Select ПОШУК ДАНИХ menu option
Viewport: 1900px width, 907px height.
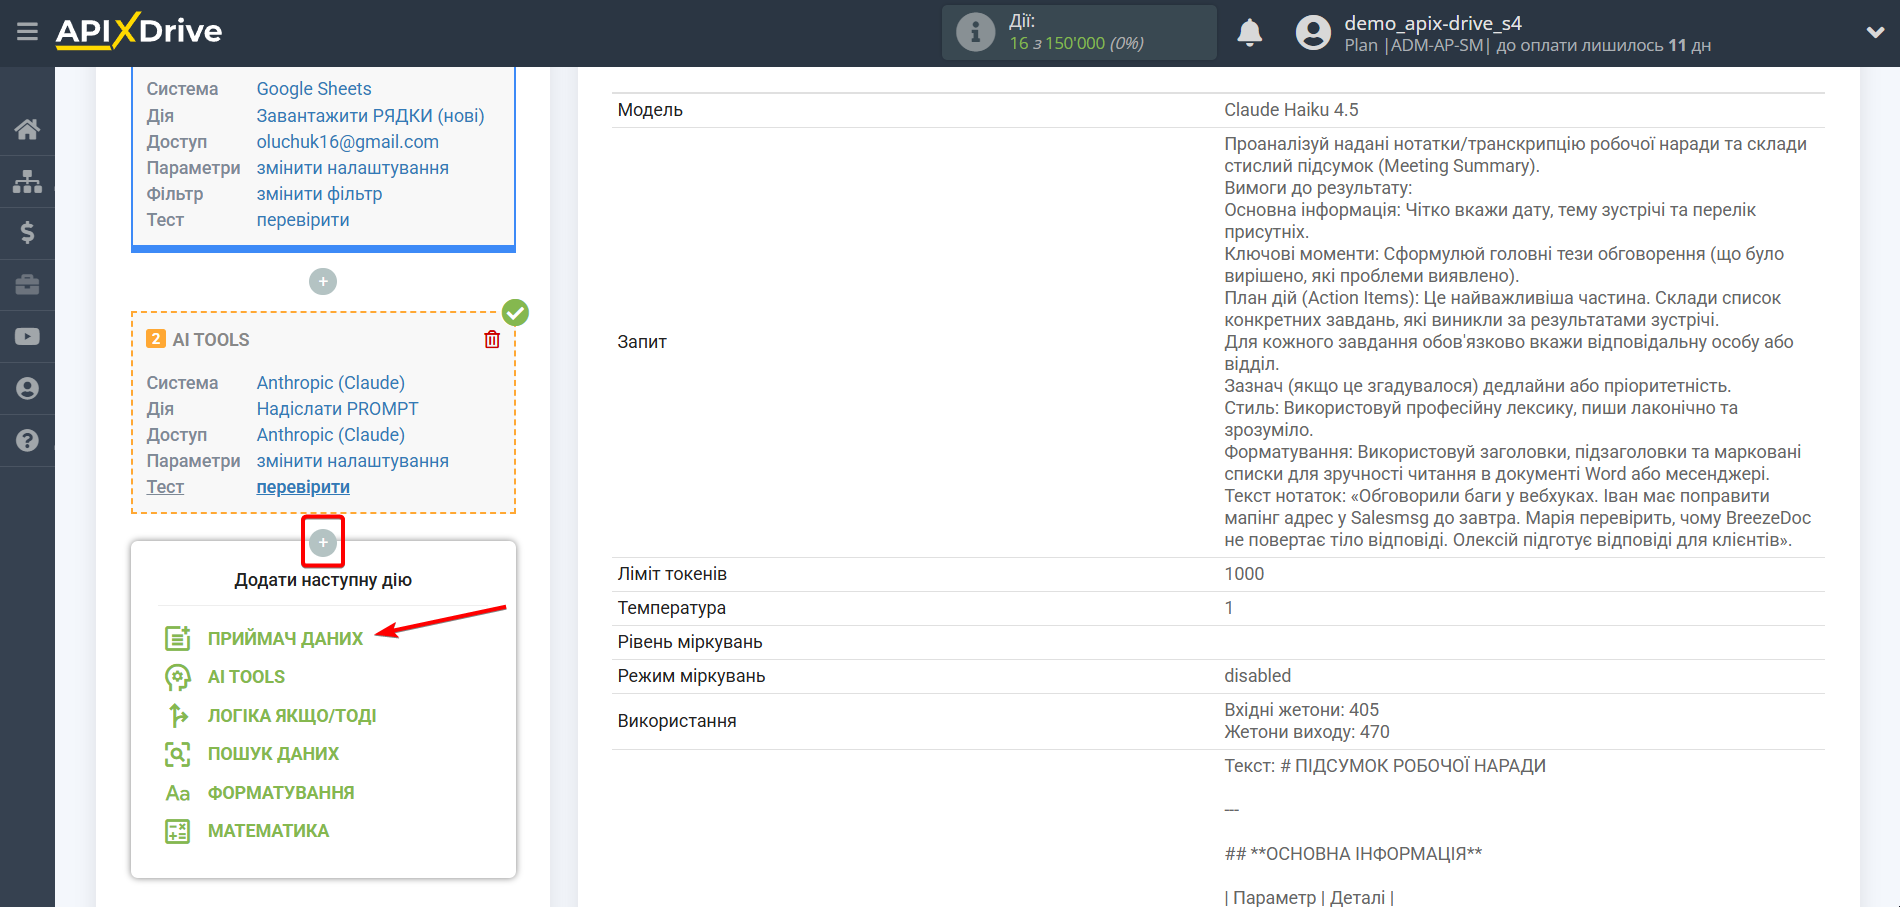[x=273, y=754]
